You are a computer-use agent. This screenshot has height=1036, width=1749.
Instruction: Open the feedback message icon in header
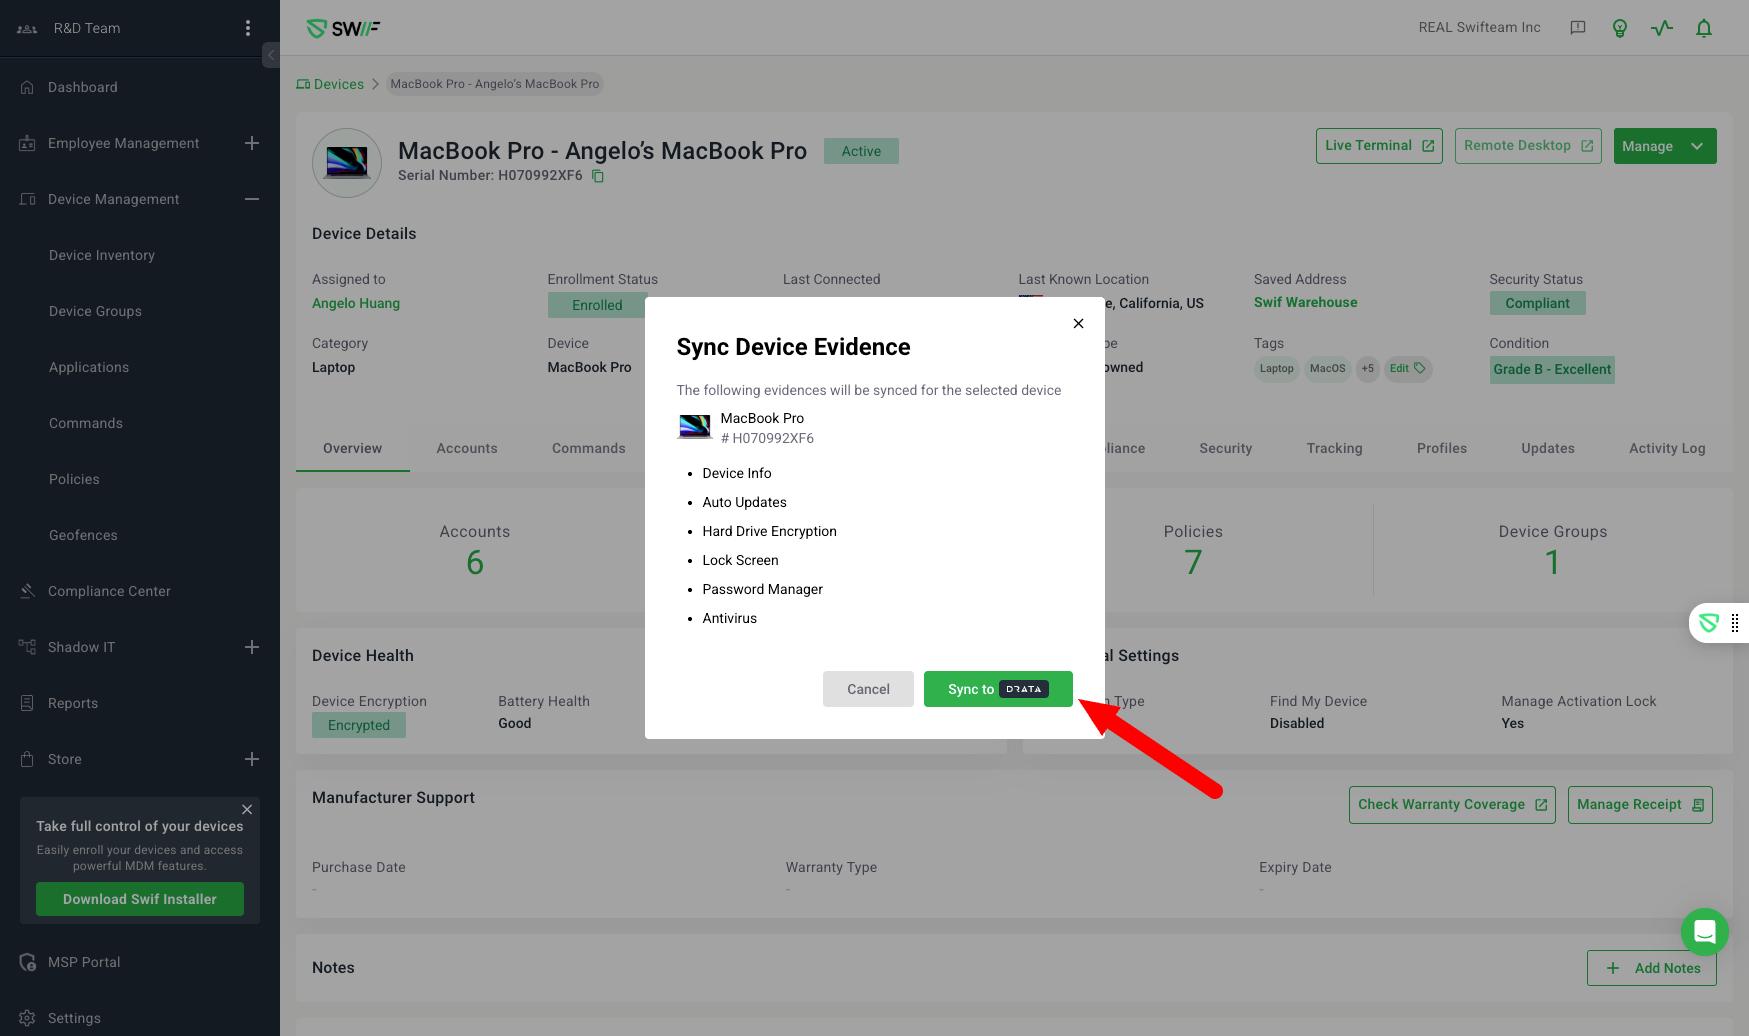(x=1578, y=28)
